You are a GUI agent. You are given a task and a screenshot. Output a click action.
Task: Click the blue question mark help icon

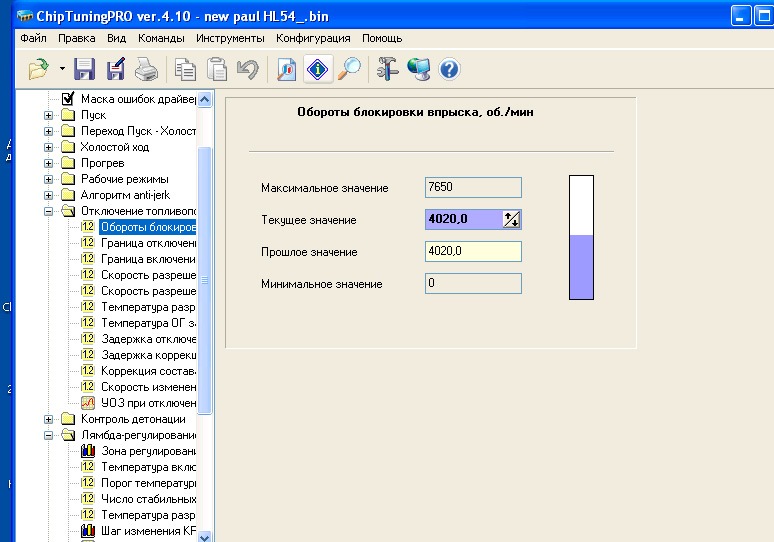pyautogui.click(x=449, y=69)
